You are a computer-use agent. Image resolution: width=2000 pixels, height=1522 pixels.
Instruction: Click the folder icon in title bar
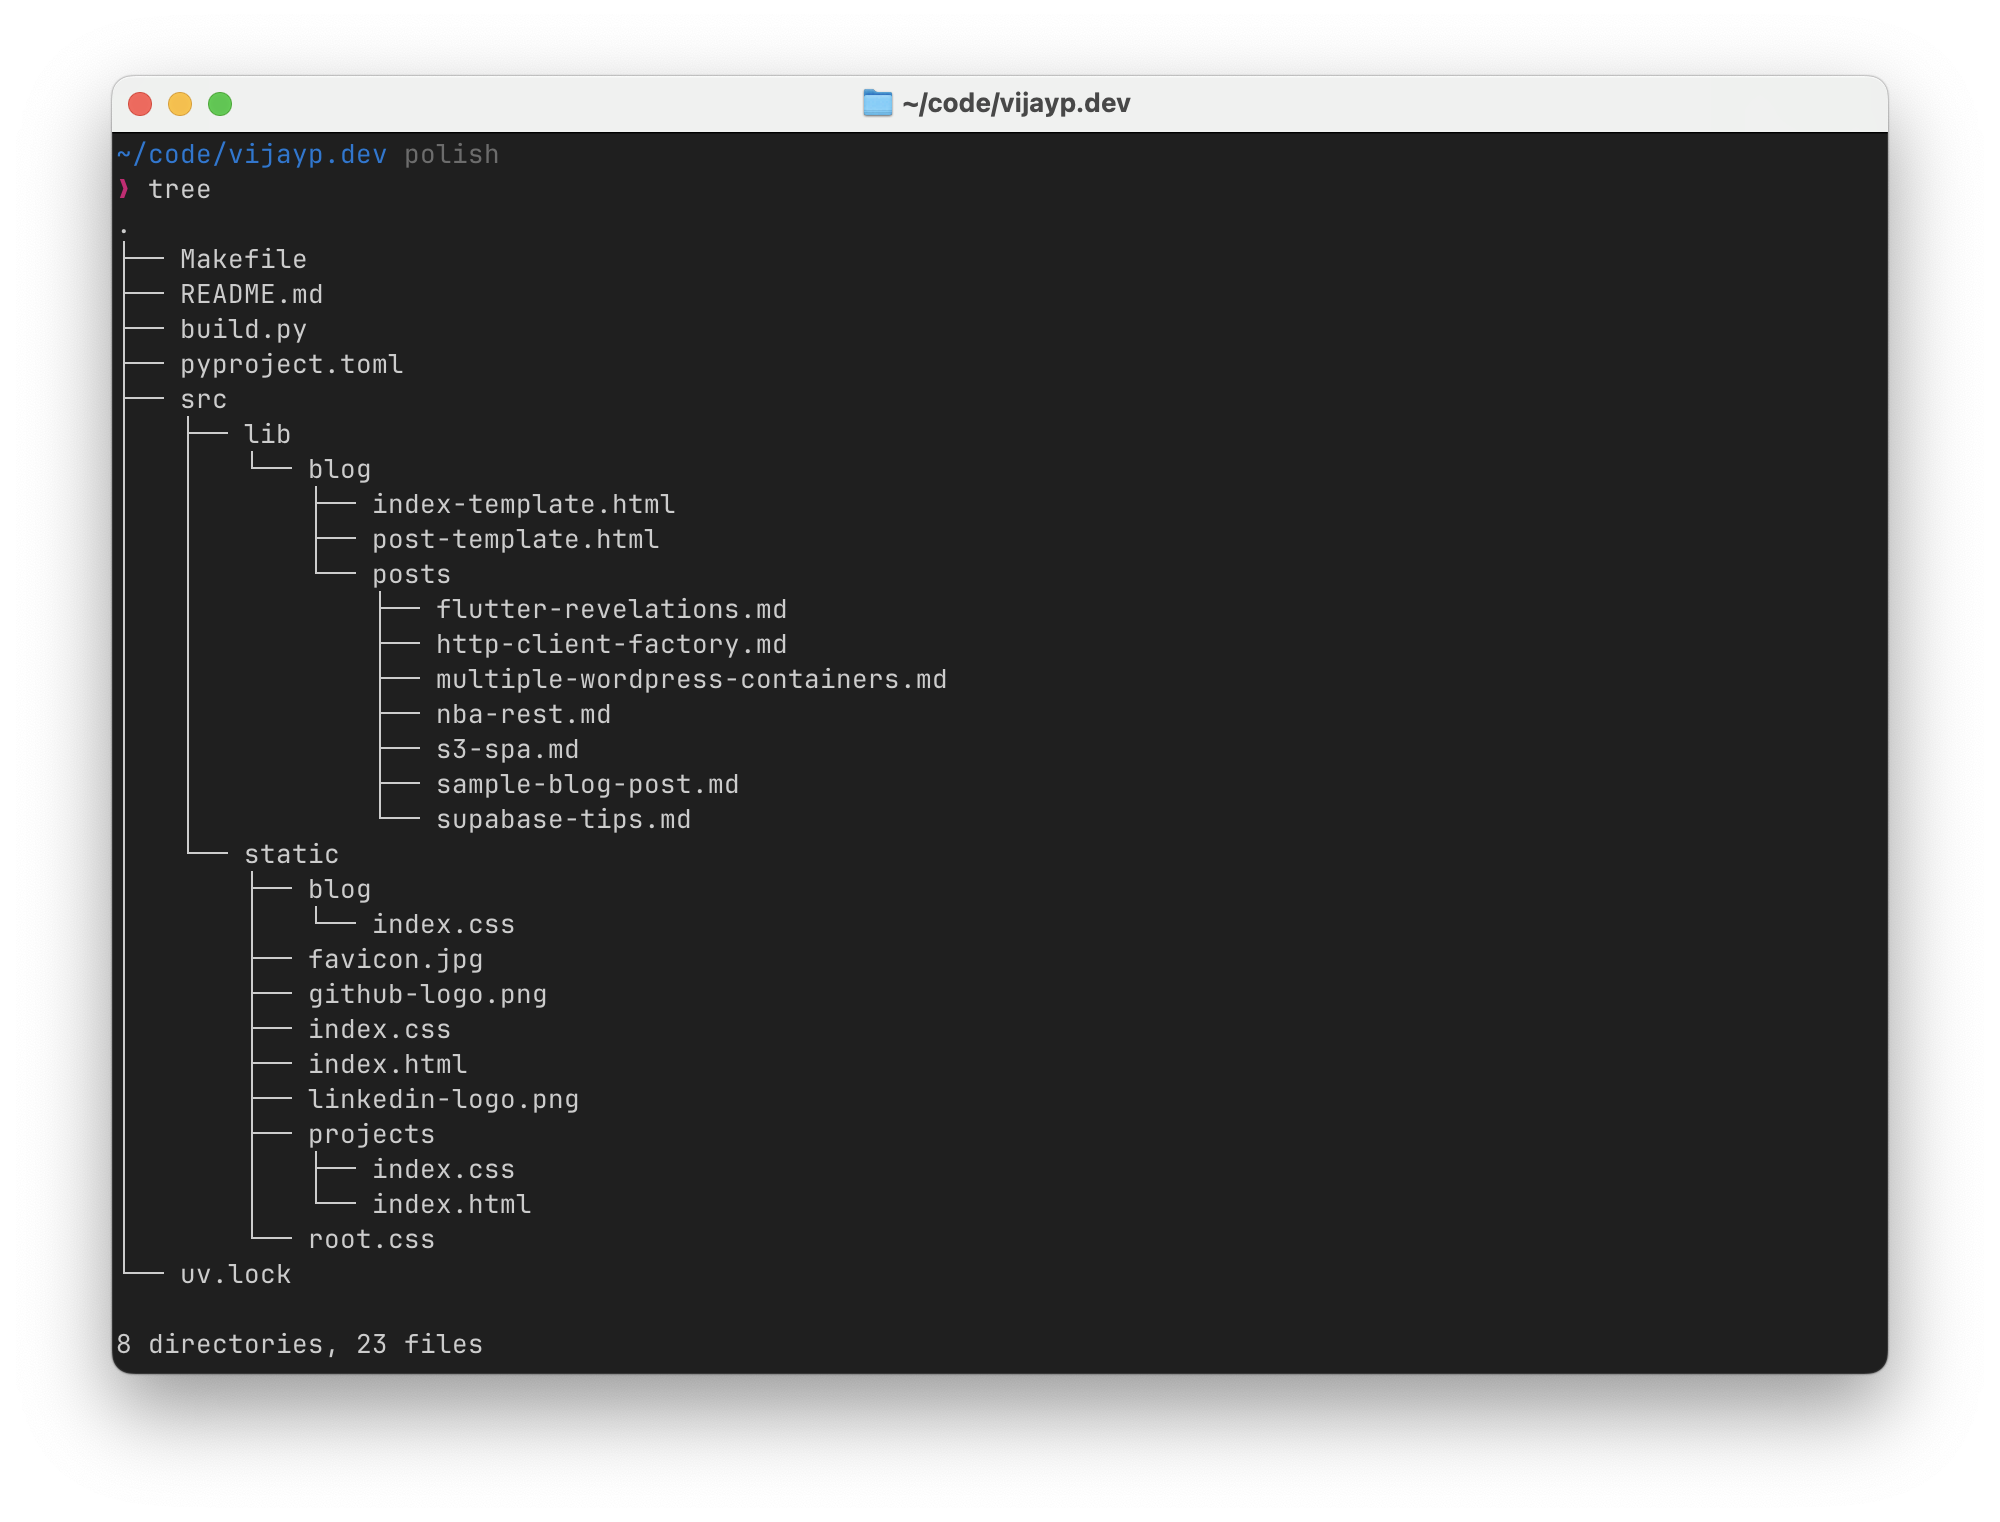click(877, 103)
